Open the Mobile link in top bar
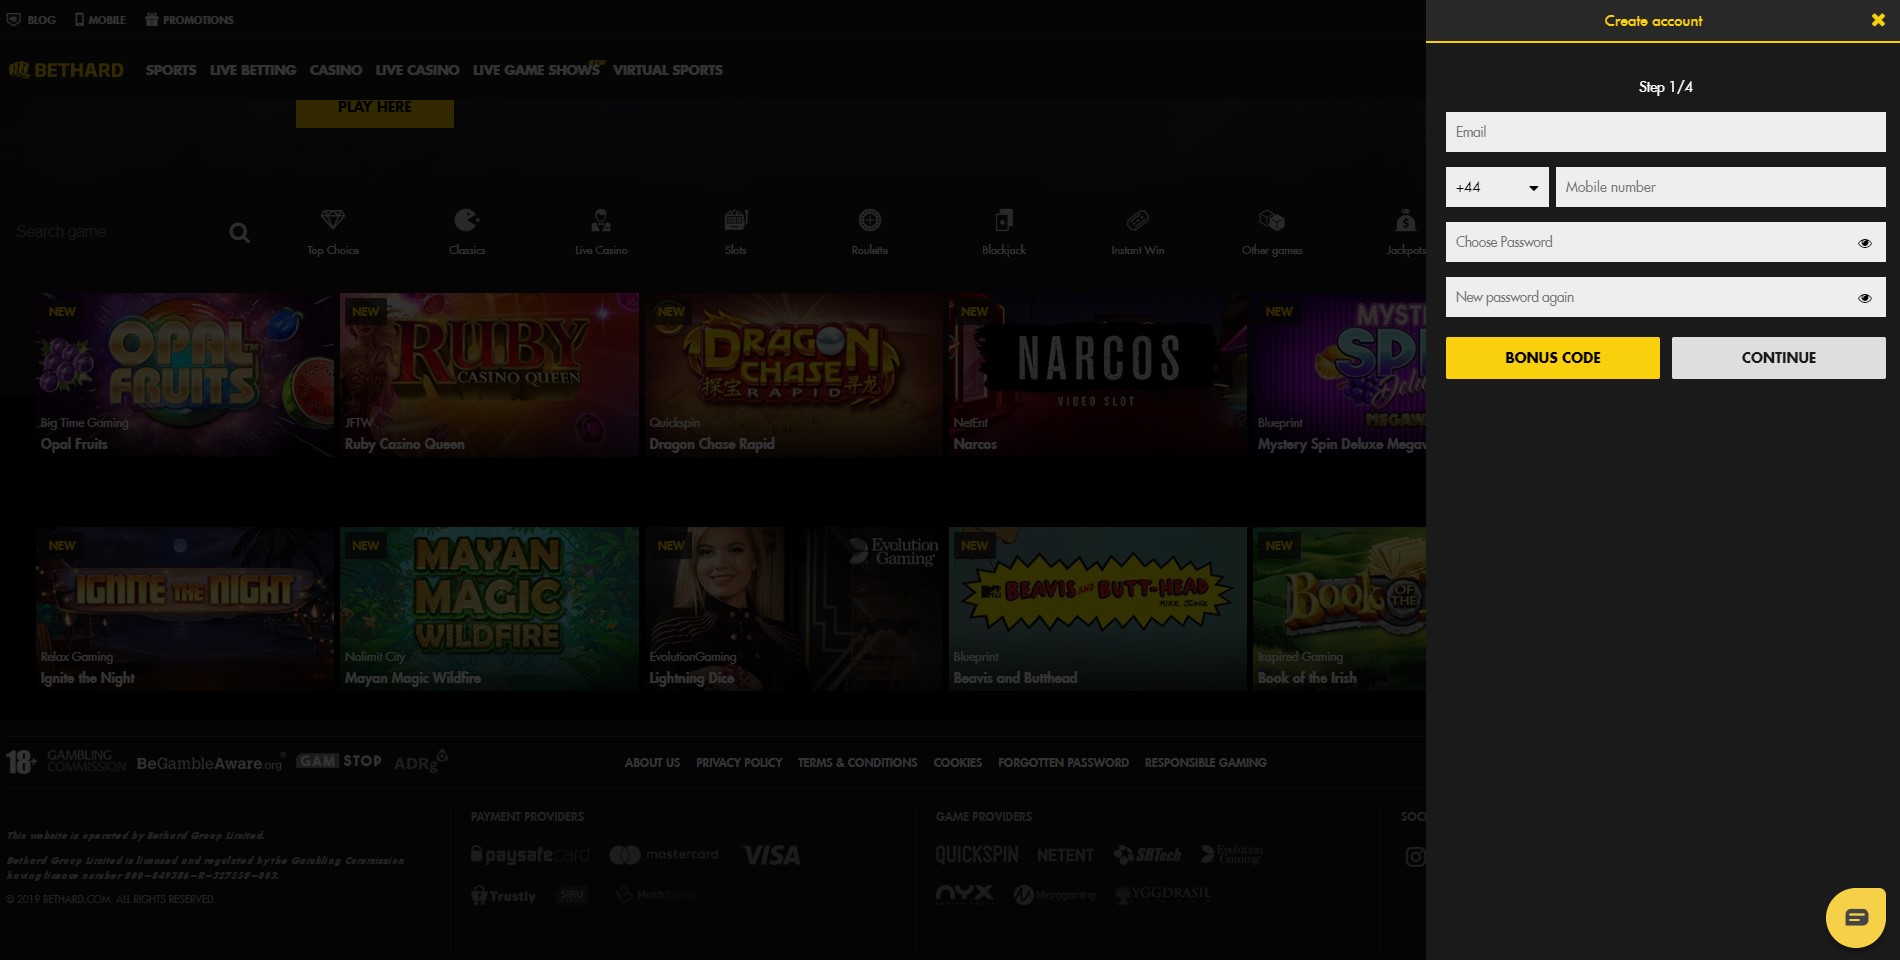The width and height of the screenshot is (1900, 960). [x=100, y=20]
